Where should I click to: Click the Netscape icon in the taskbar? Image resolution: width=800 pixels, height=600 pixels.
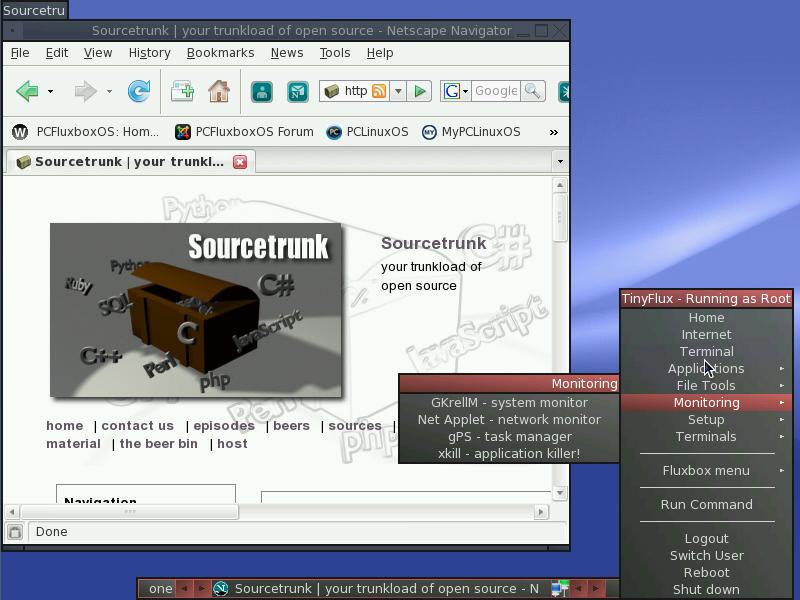(220, 589)
